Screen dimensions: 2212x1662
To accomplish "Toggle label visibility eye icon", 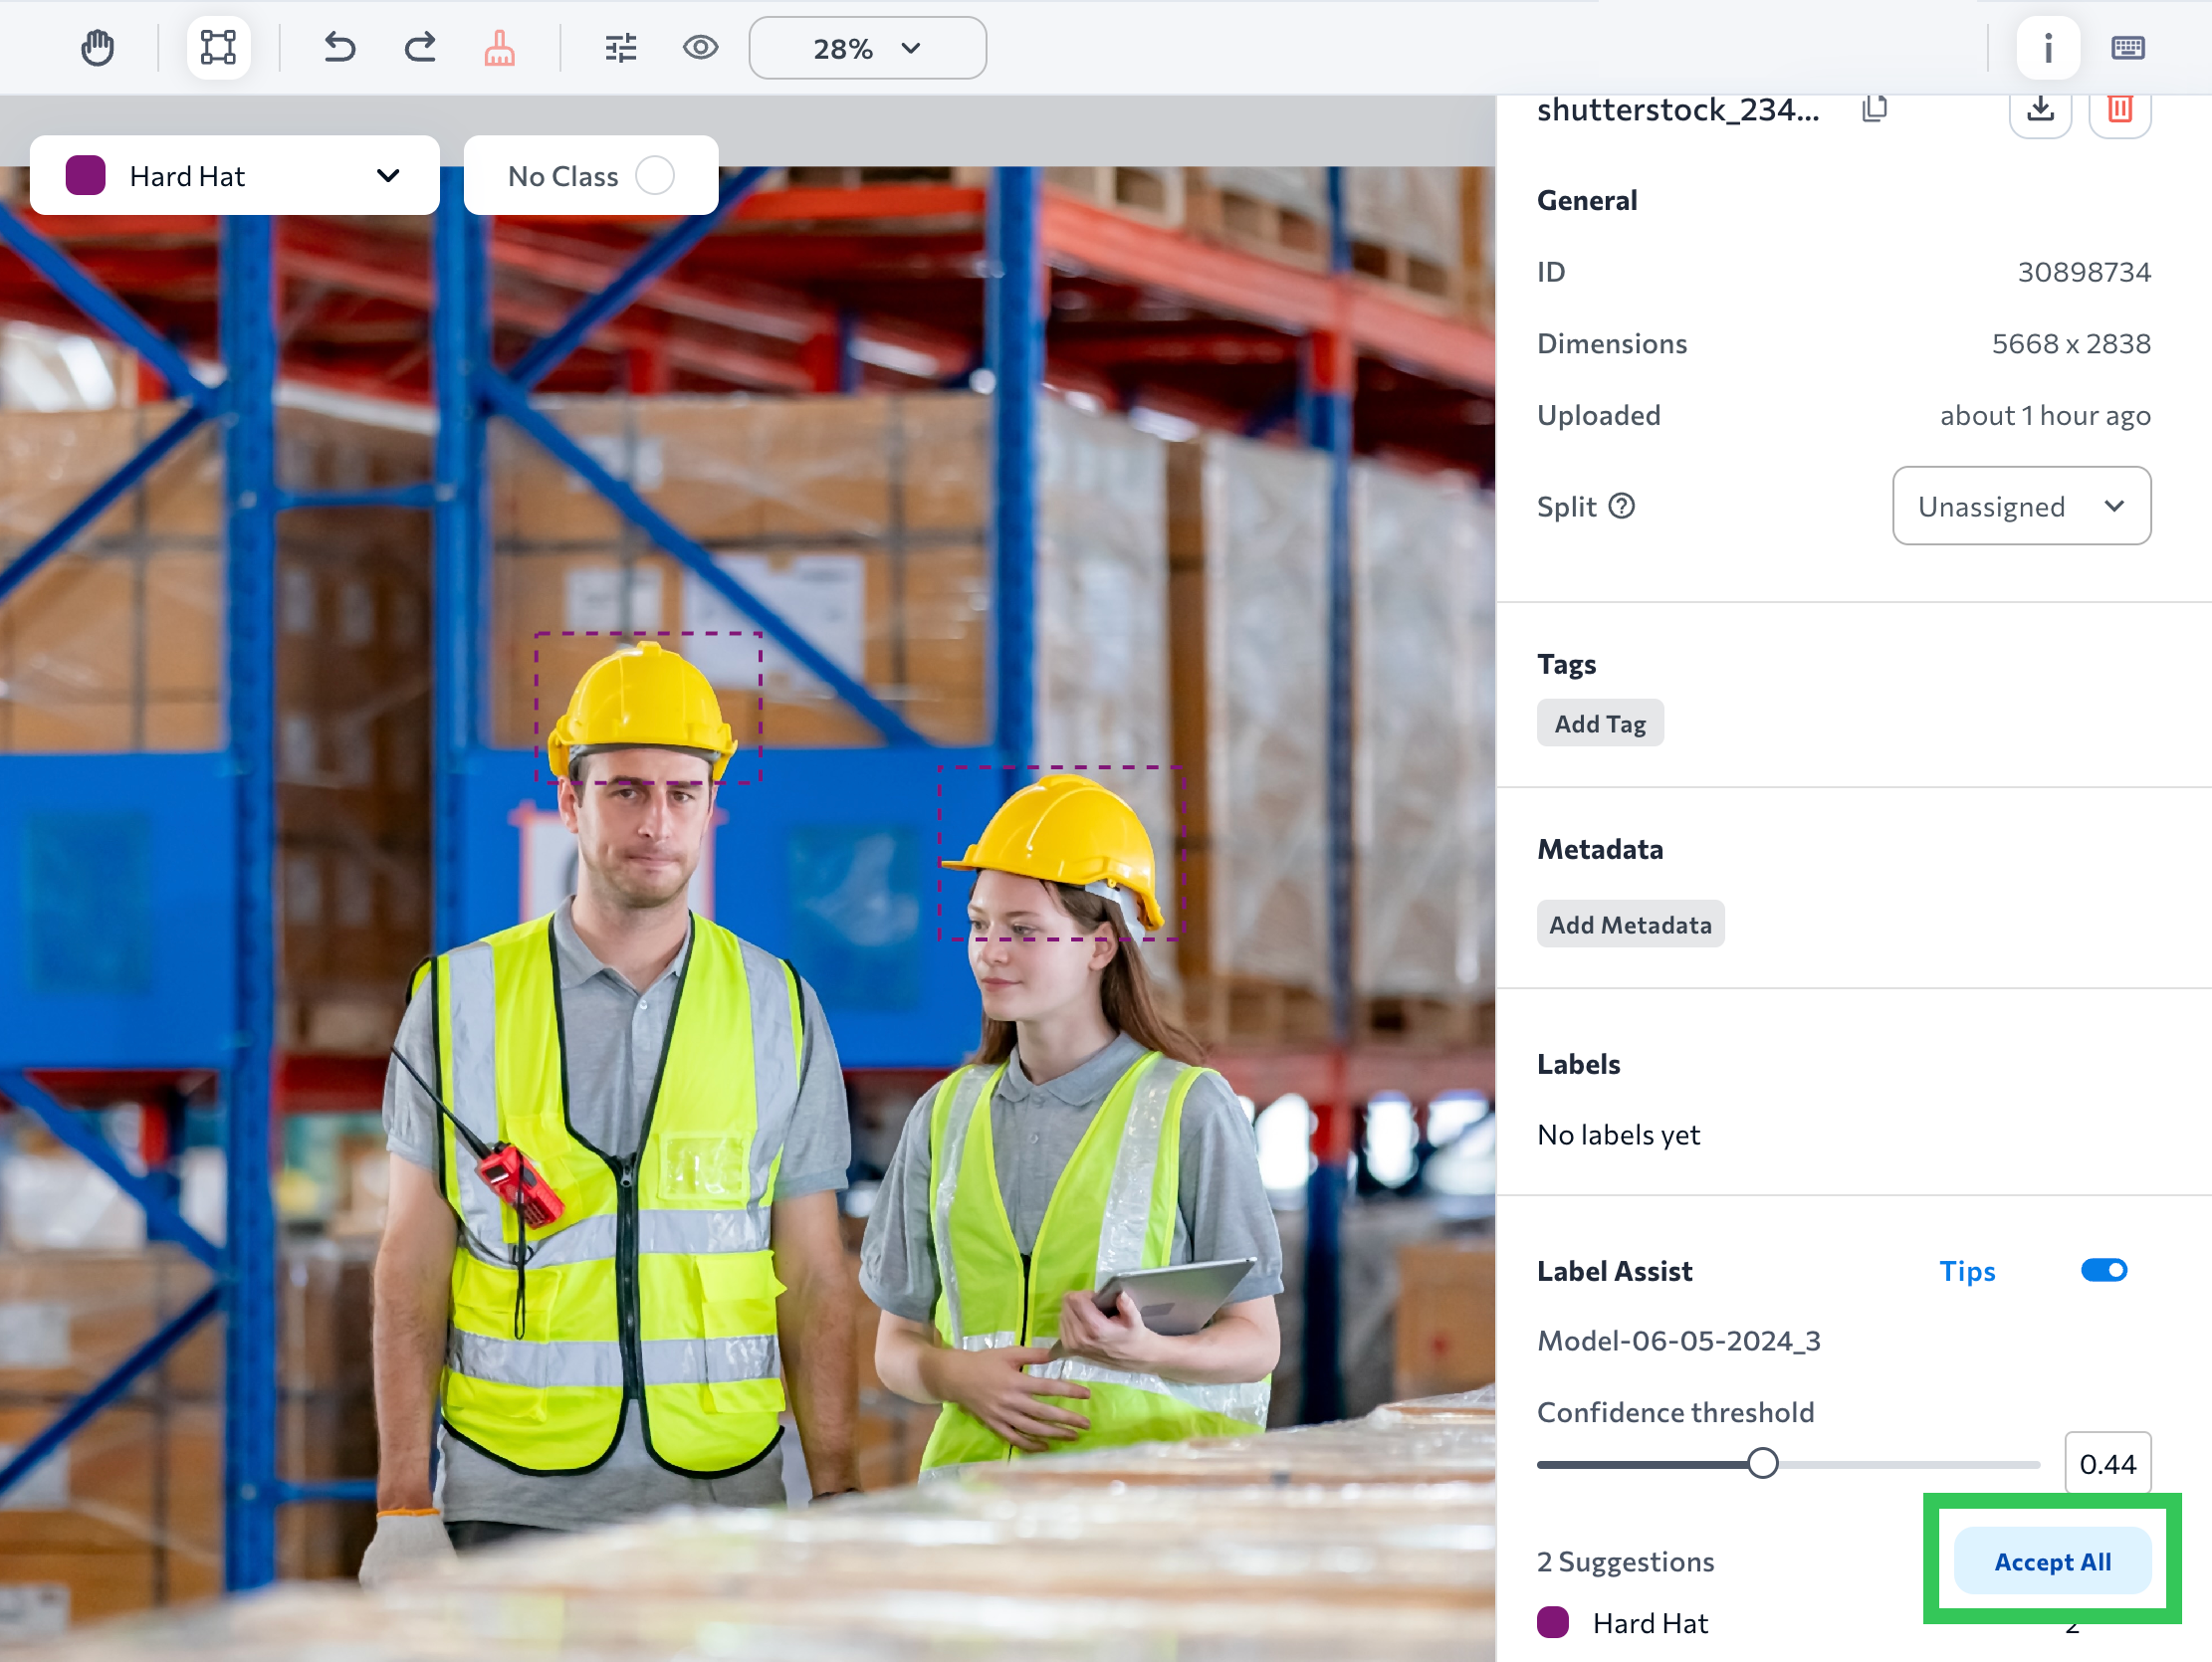I will pyautogui.click(x=700, y=48).
